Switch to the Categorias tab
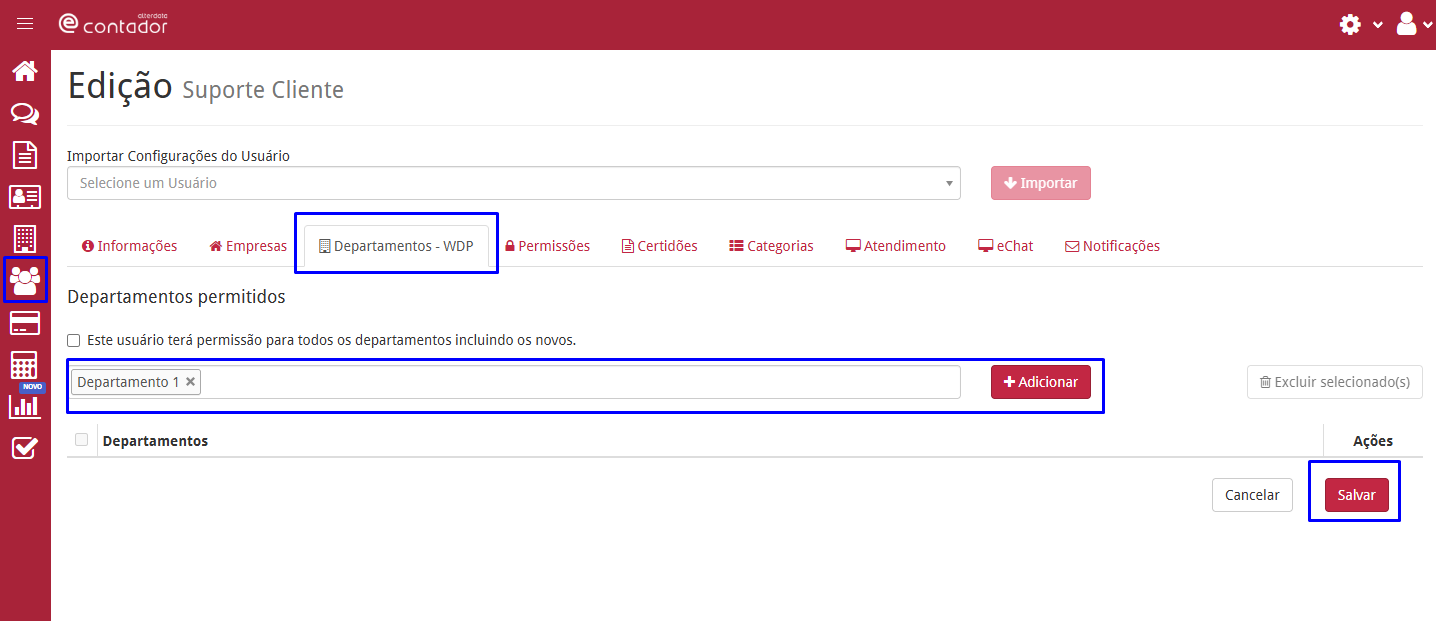 [771, 246]
